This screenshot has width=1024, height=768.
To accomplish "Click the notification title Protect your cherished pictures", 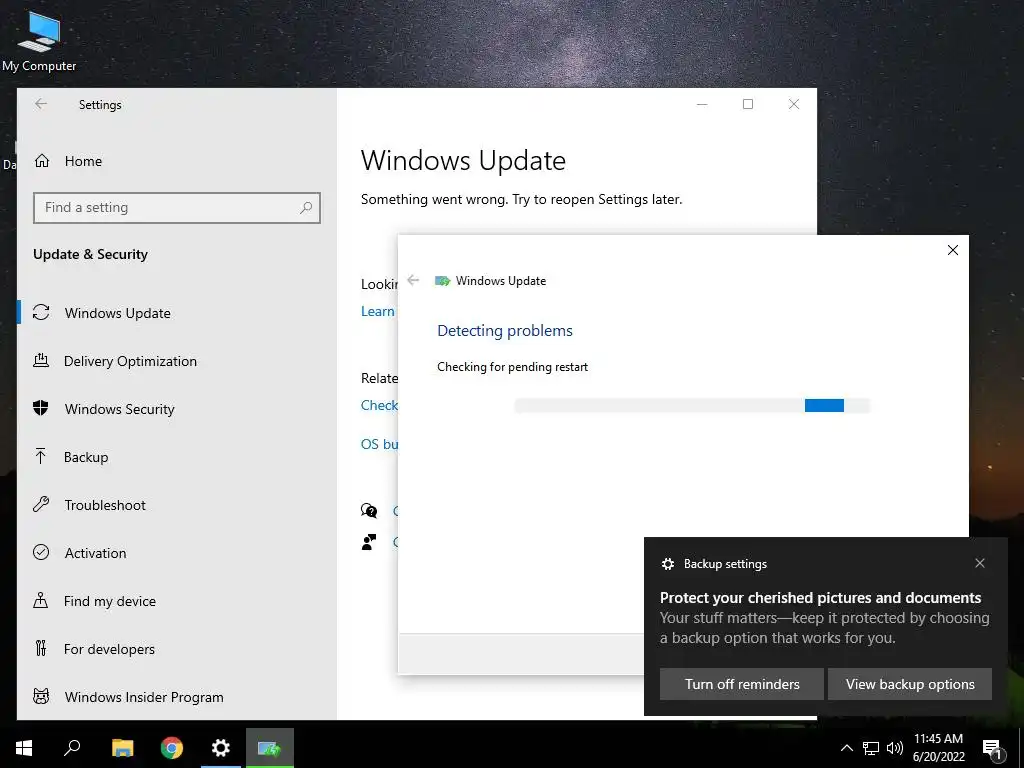I will tap(820, 598).
